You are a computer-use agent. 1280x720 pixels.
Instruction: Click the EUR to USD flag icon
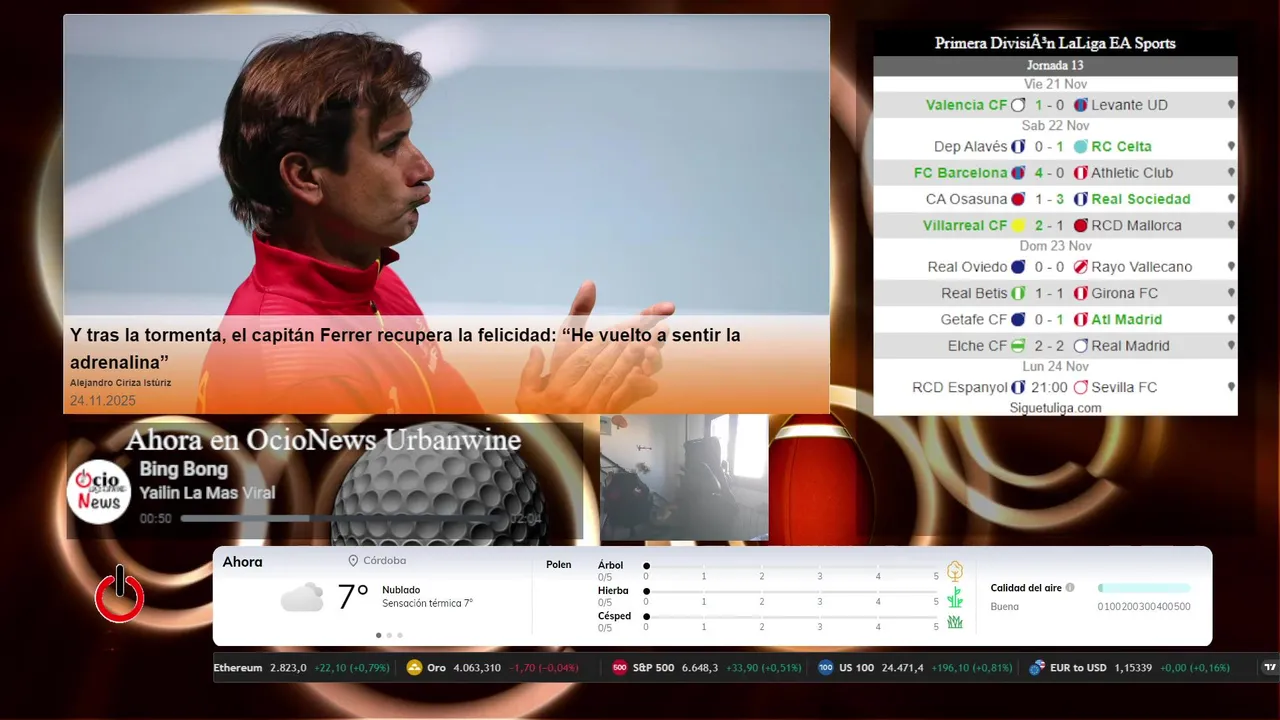click(x=1038, y=668)
